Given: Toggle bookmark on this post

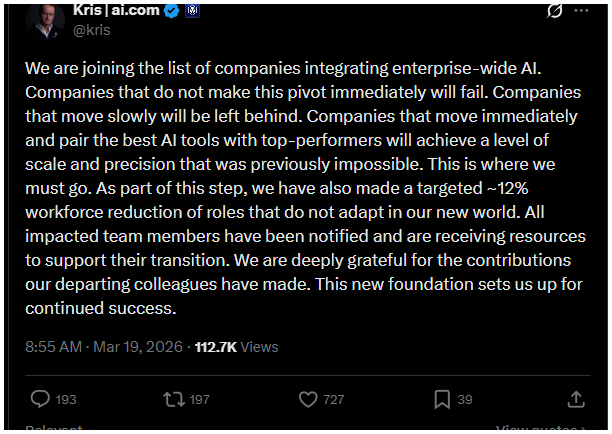Looking at the screenshot, I should click(442, 399).
